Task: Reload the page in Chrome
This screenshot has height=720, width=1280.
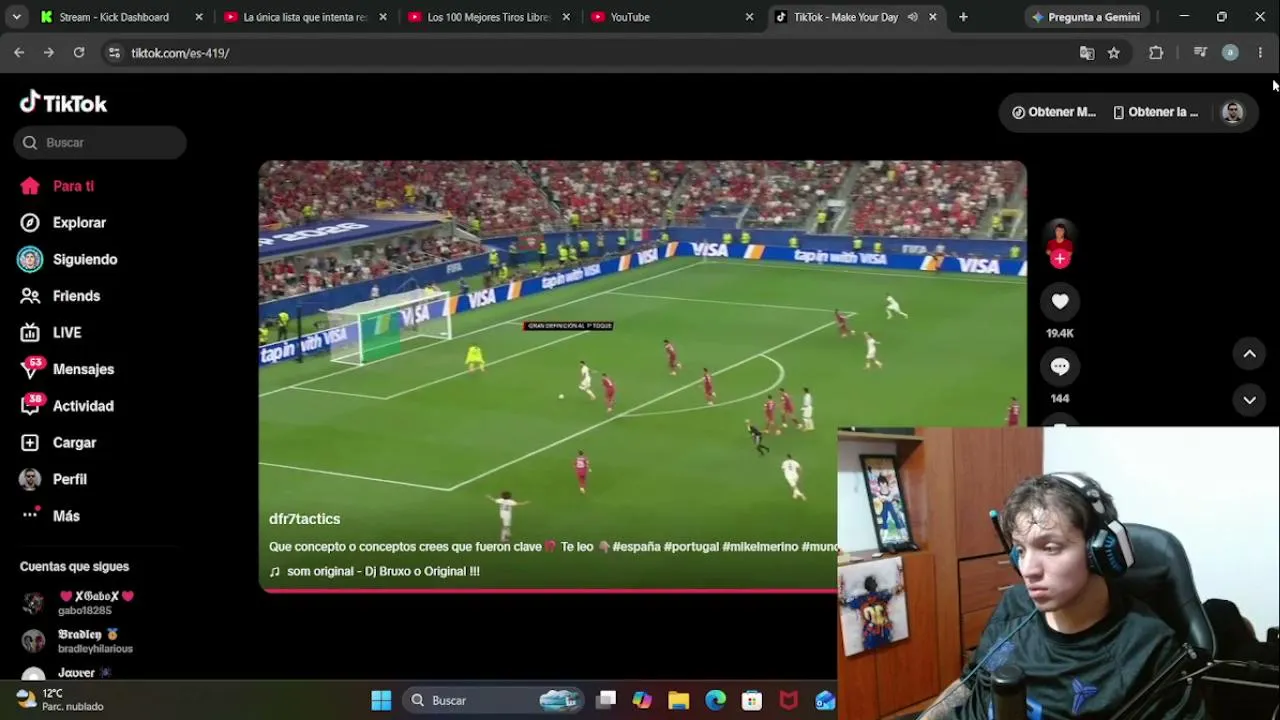Action: click(x=79, y=52)
